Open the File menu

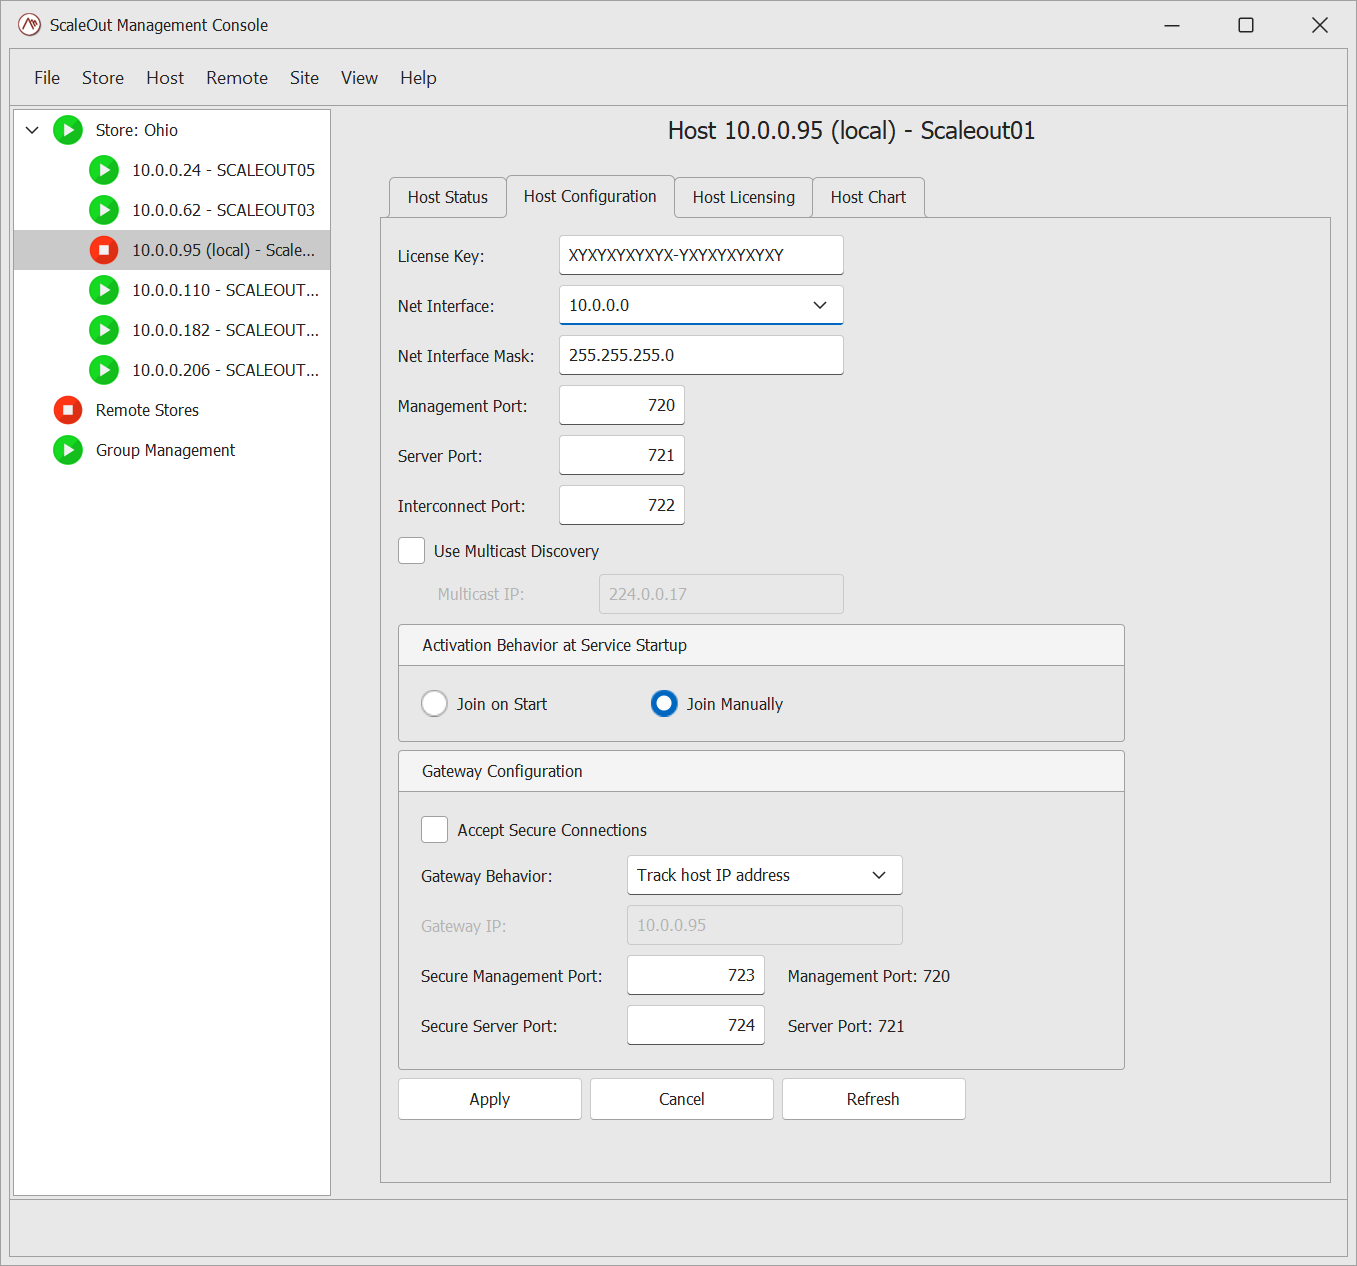tap(47, 78)
